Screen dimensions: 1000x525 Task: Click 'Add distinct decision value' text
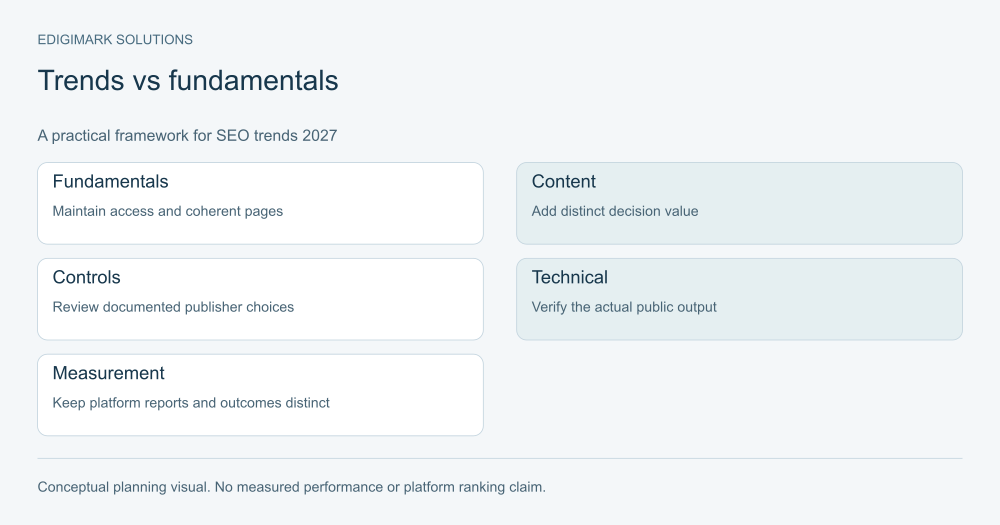[615, 211]
